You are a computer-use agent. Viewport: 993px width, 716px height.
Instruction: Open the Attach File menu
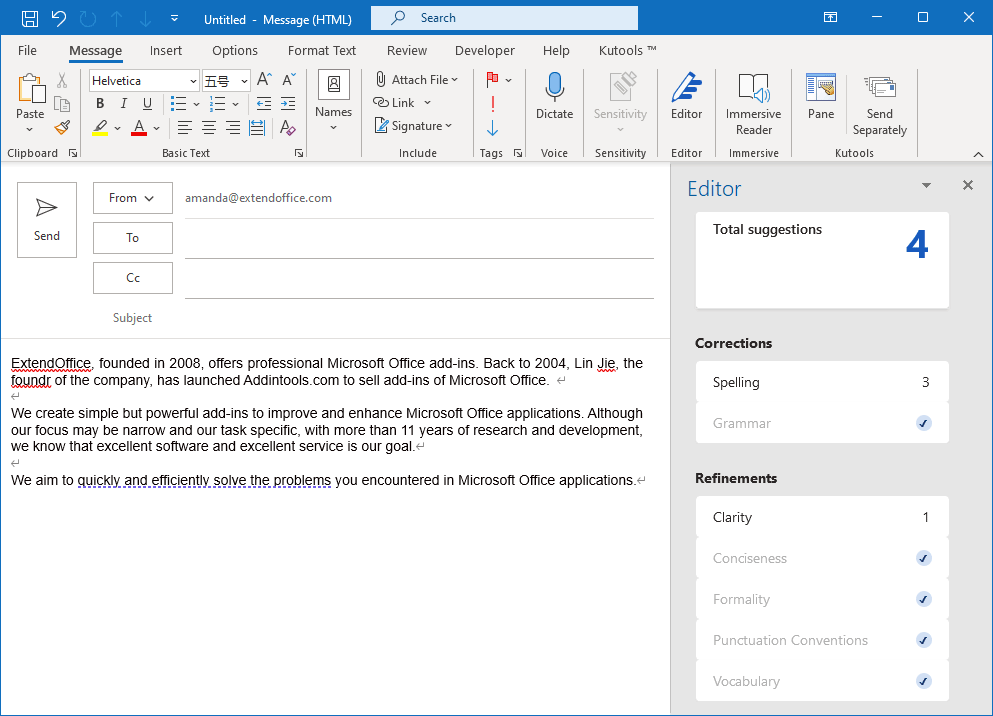click(x=417, y=80)
